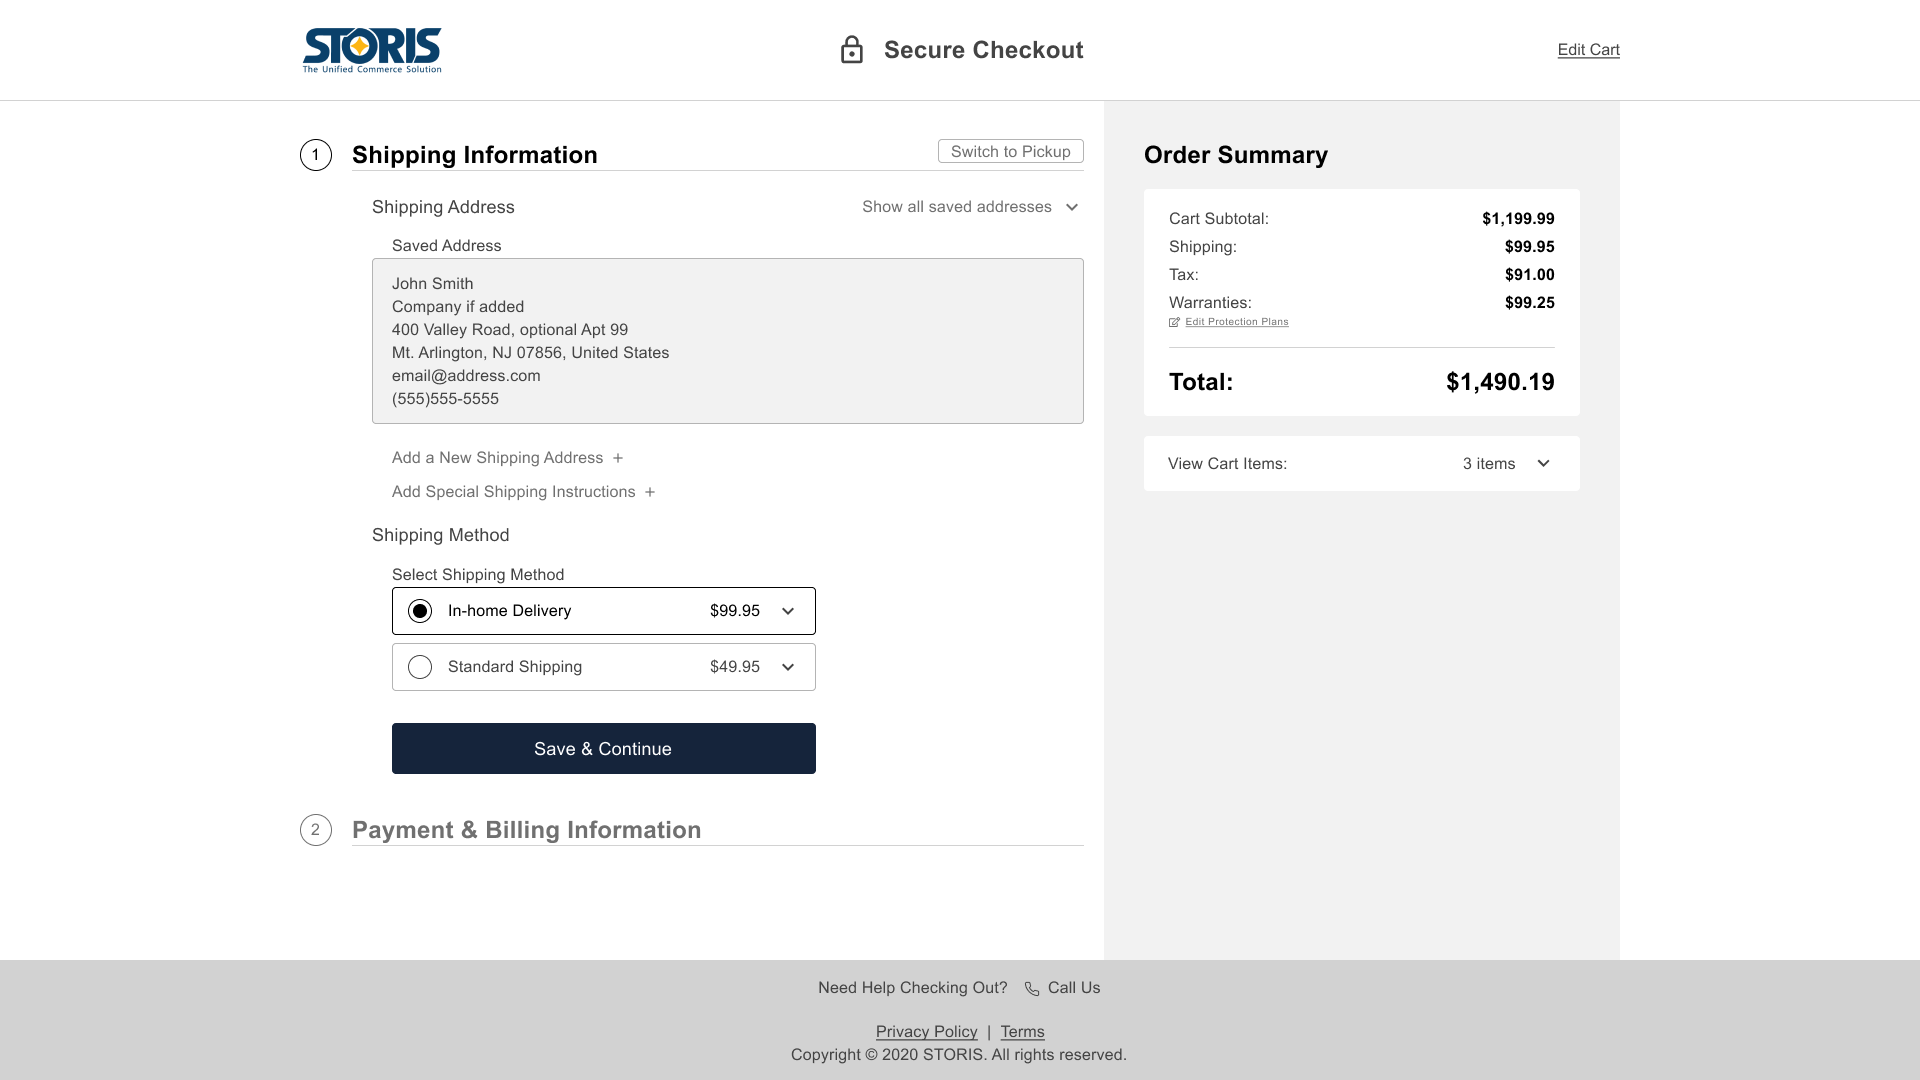This screenshot has width=1920, height=1080.
Task: Open the Privacy Policy link
Action: (x=927, y=1032)
